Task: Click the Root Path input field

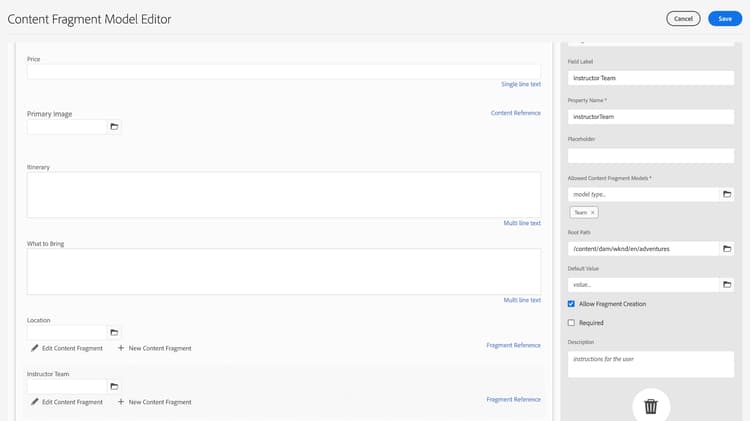Action: pyautogui.click(x=644, y=249)
